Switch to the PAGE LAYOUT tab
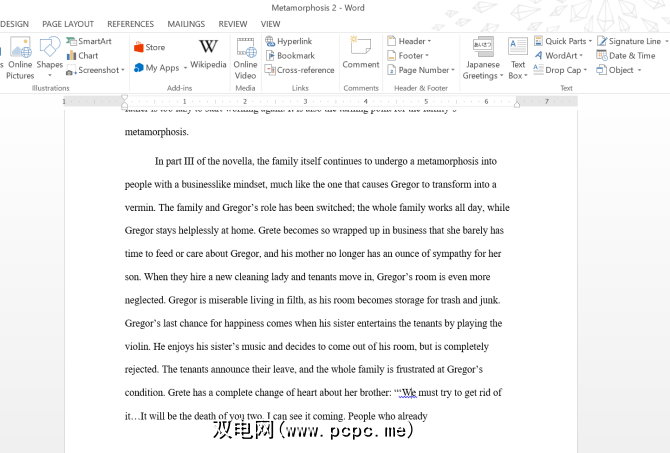 [x=68, y=24]
